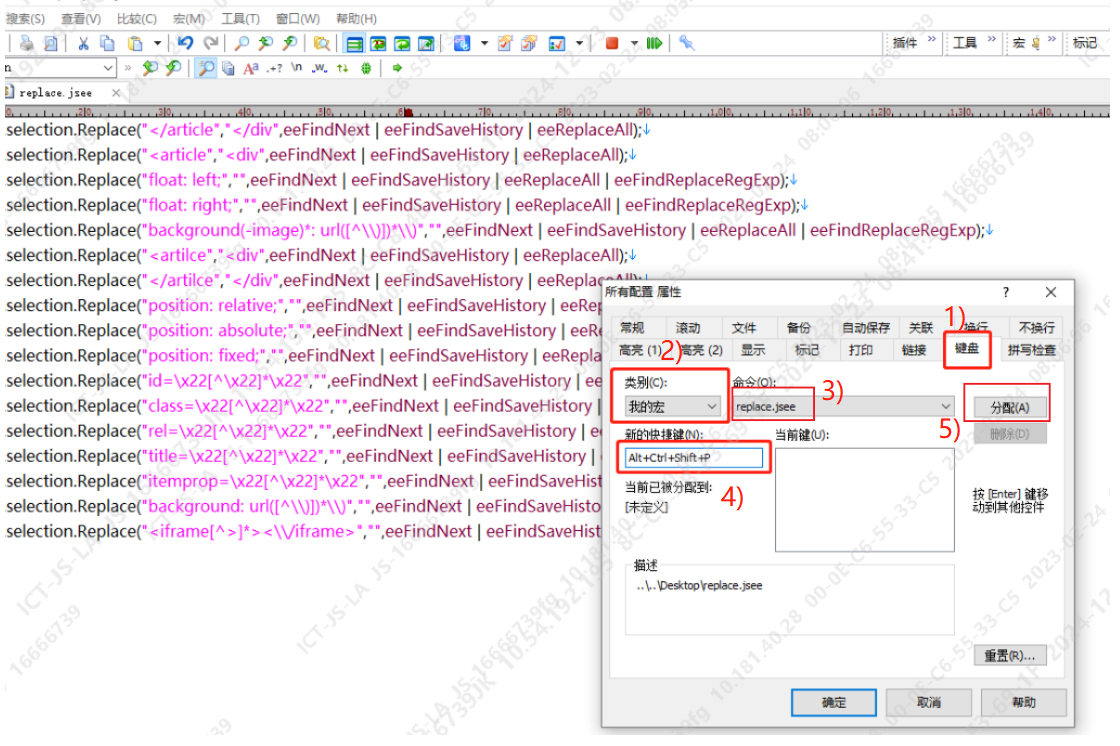Image resolution: width=1120 pixels, height=746 pixels.
Task: Click the Print icon in toolbar
Action: click(27, 43)
